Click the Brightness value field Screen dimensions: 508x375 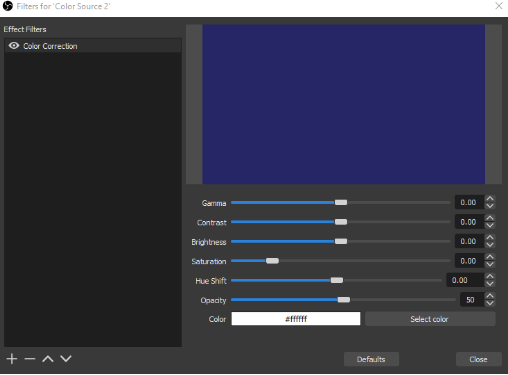470,241
